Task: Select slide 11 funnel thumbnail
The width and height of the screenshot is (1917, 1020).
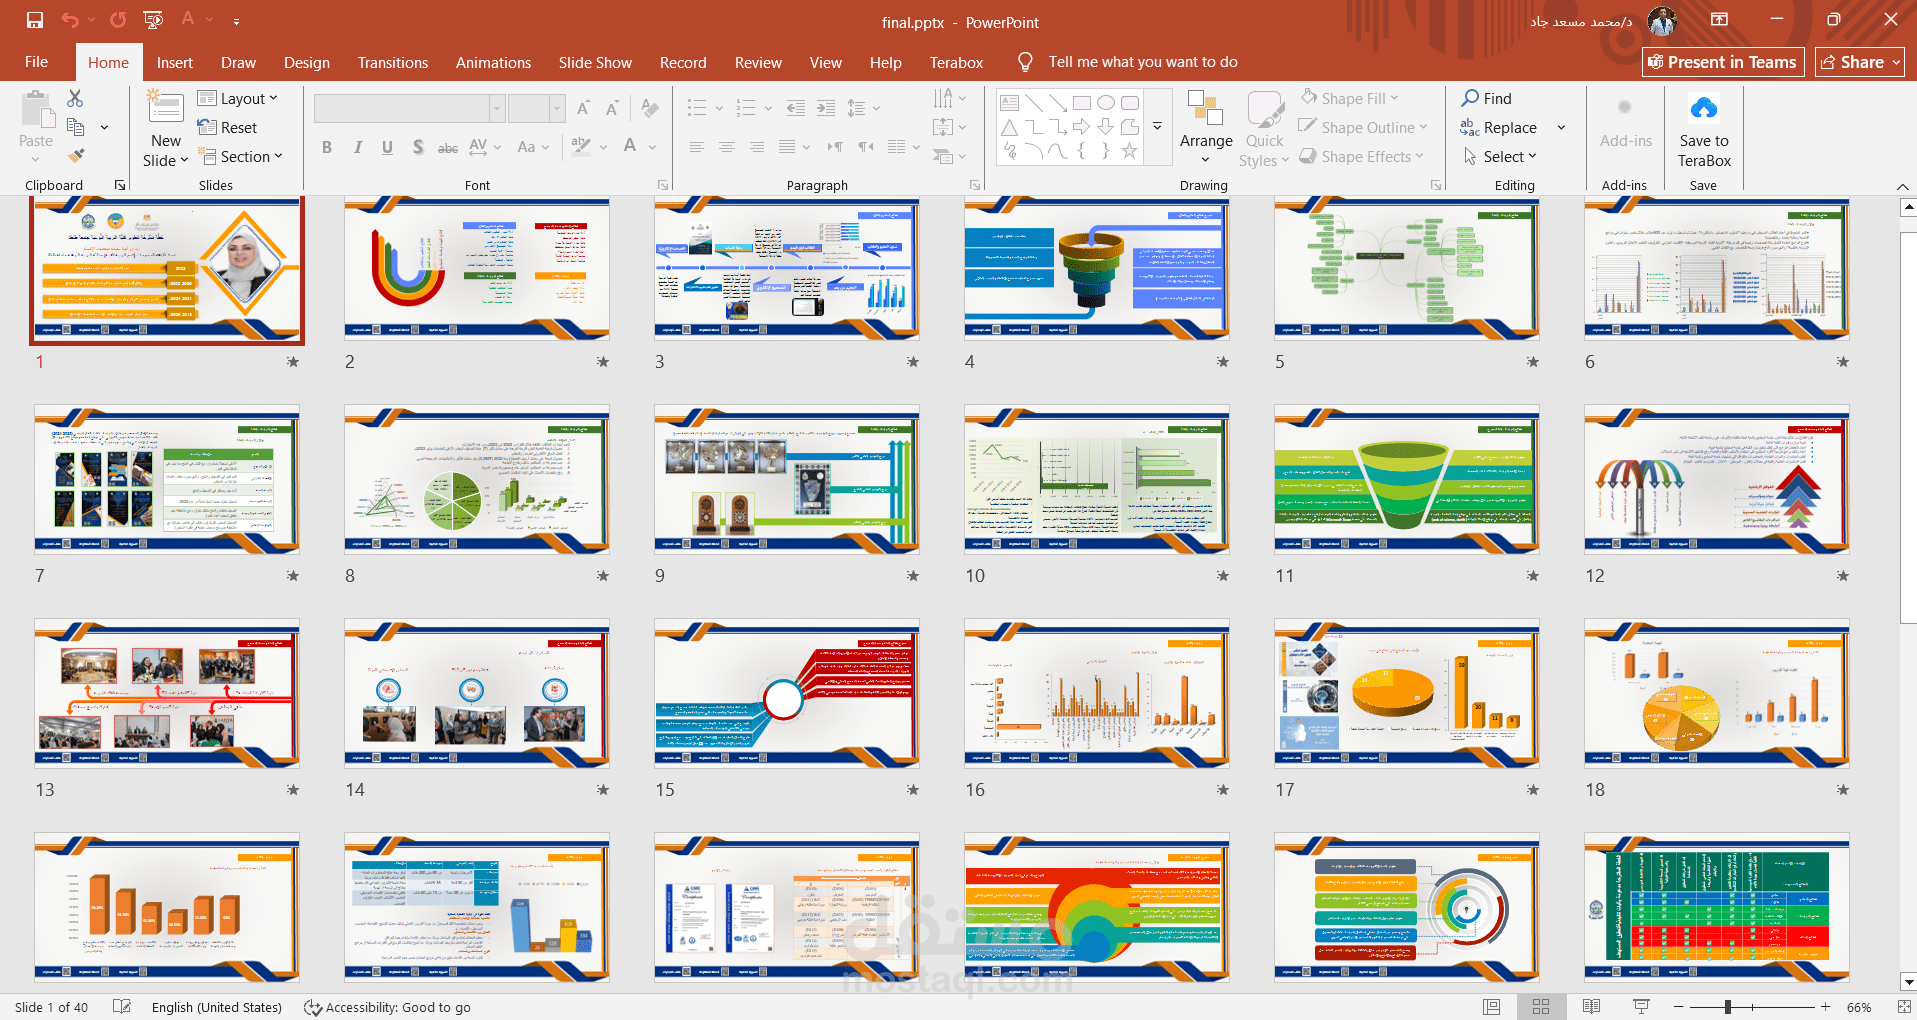Action: pyautogui.click(x=1406, y=479)
